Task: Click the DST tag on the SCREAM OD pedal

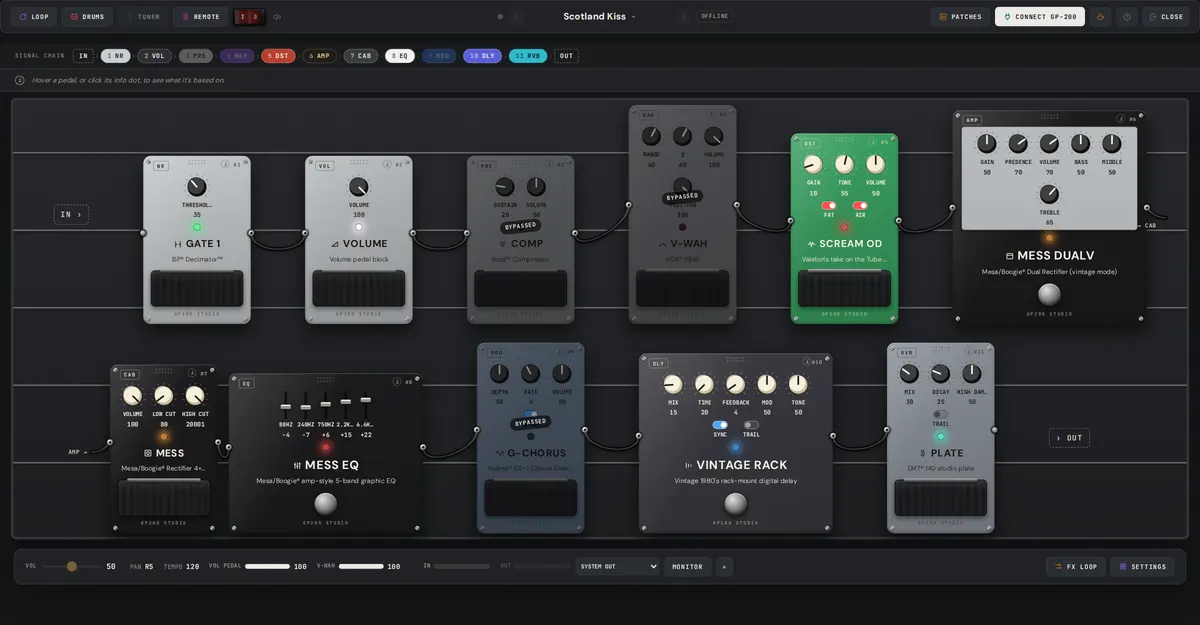Action: [810, 143]
